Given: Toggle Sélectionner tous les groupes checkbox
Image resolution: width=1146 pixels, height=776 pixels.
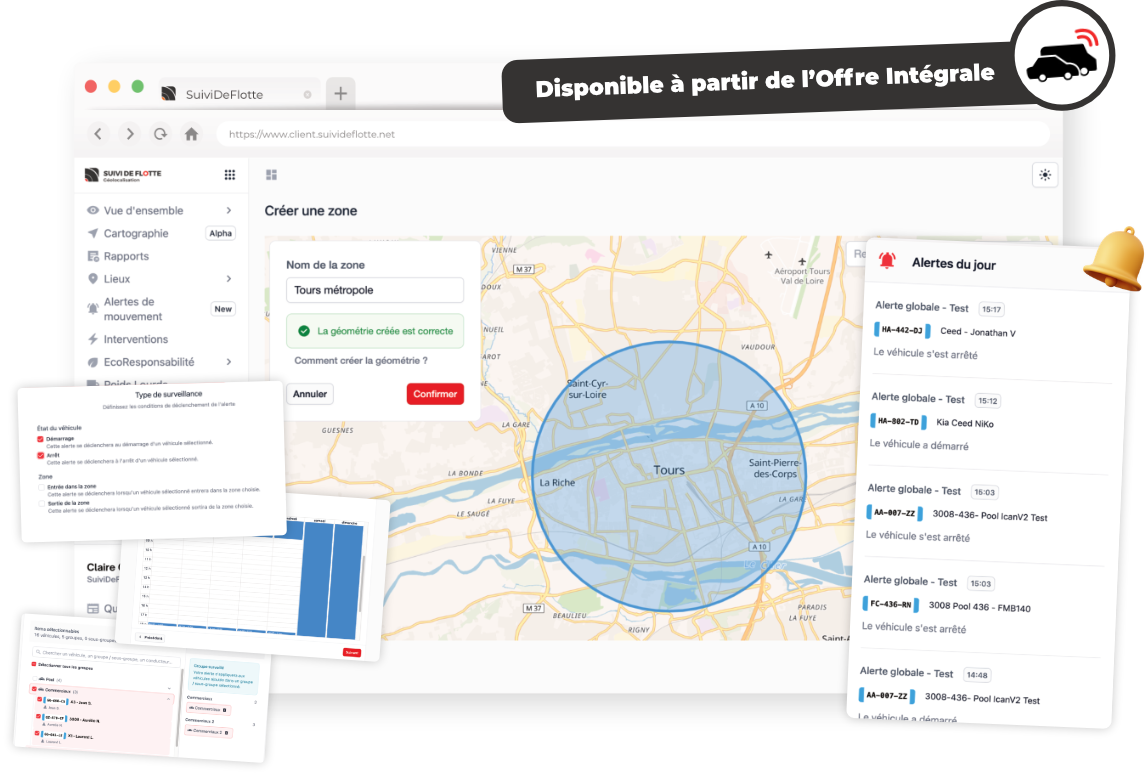Looking at the screenshot, I should click(x=34, y=663).
